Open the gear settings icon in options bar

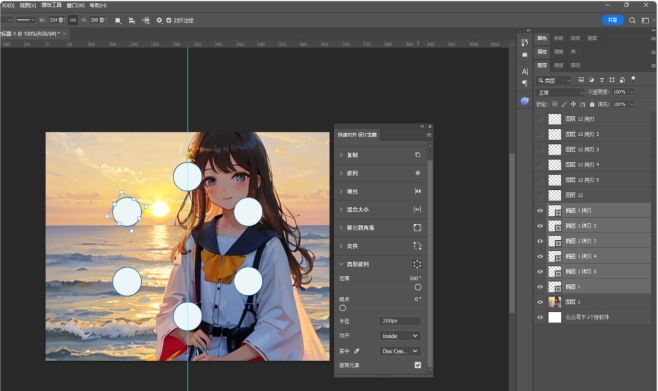(159, 20)
